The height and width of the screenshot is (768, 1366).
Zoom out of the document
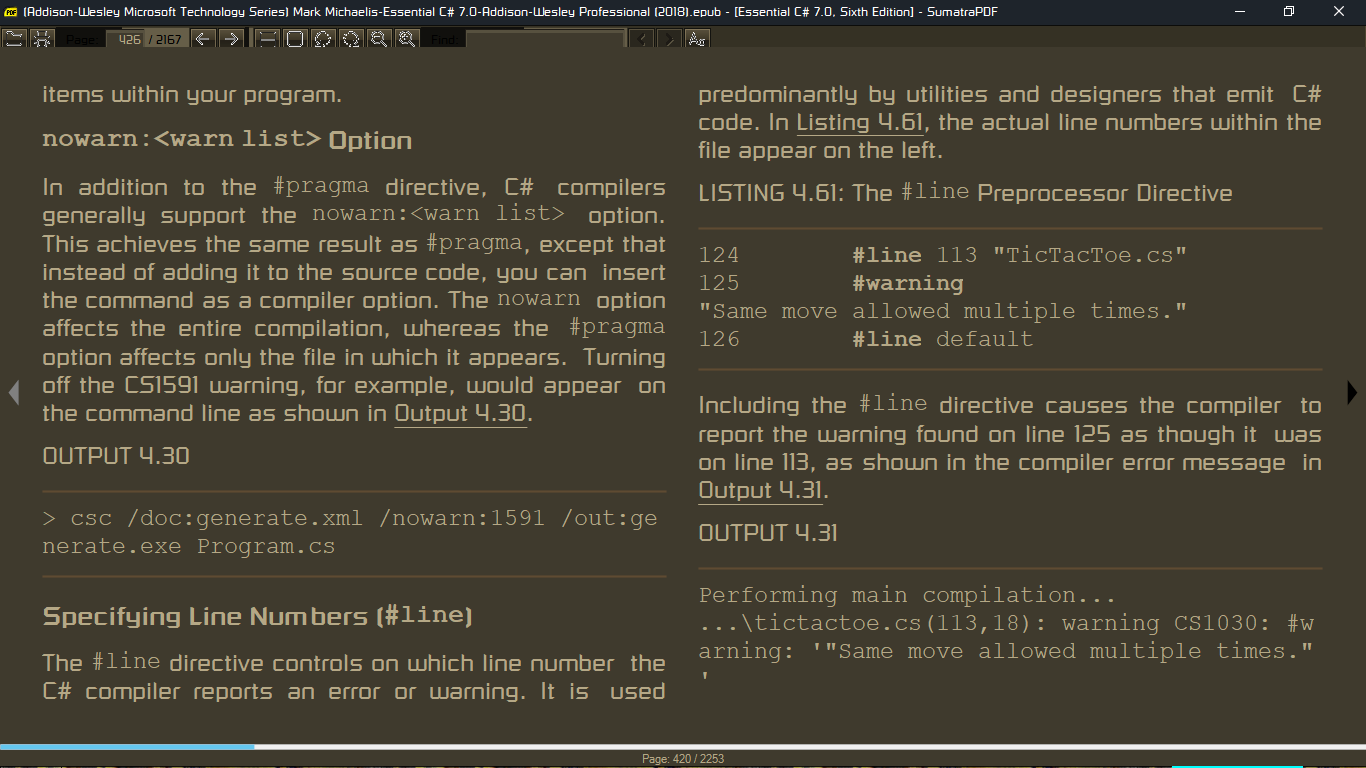click(379, 38)
